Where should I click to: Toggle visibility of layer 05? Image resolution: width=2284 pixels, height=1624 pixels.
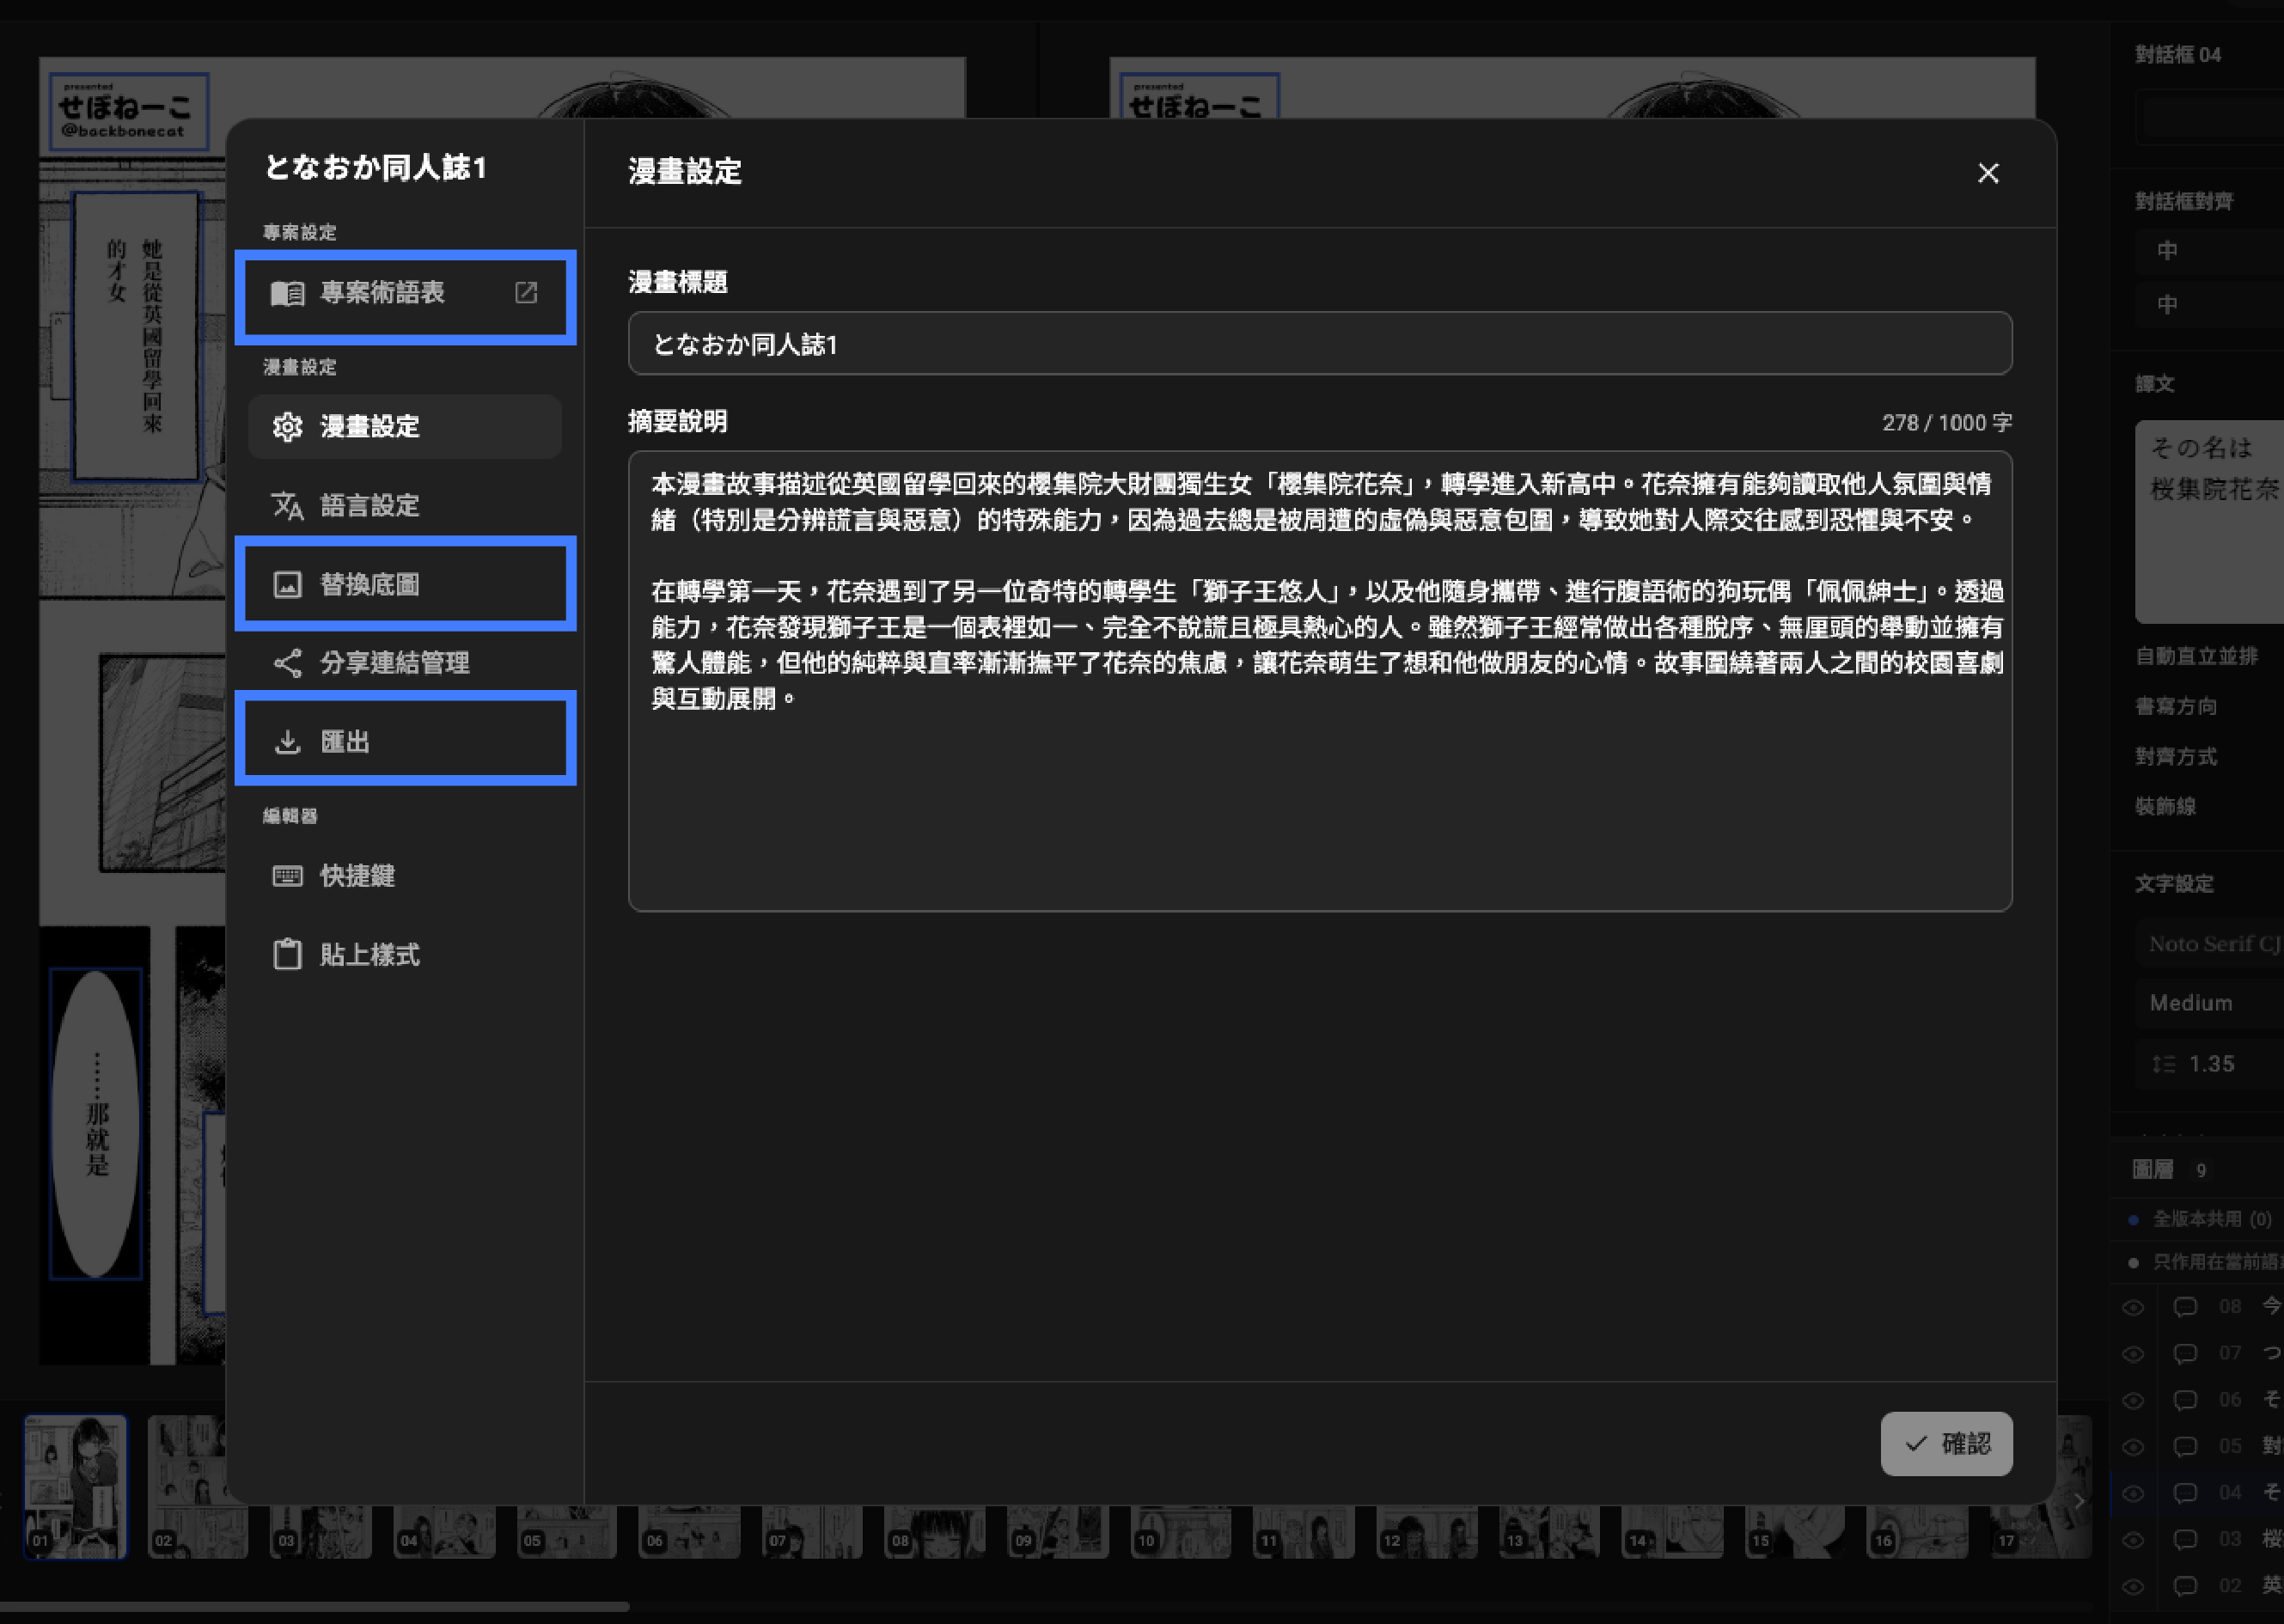2133,1447
